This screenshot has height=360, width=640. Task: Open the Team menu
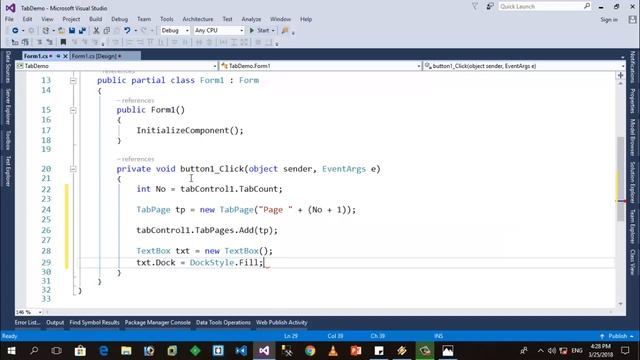coord(144,19)
